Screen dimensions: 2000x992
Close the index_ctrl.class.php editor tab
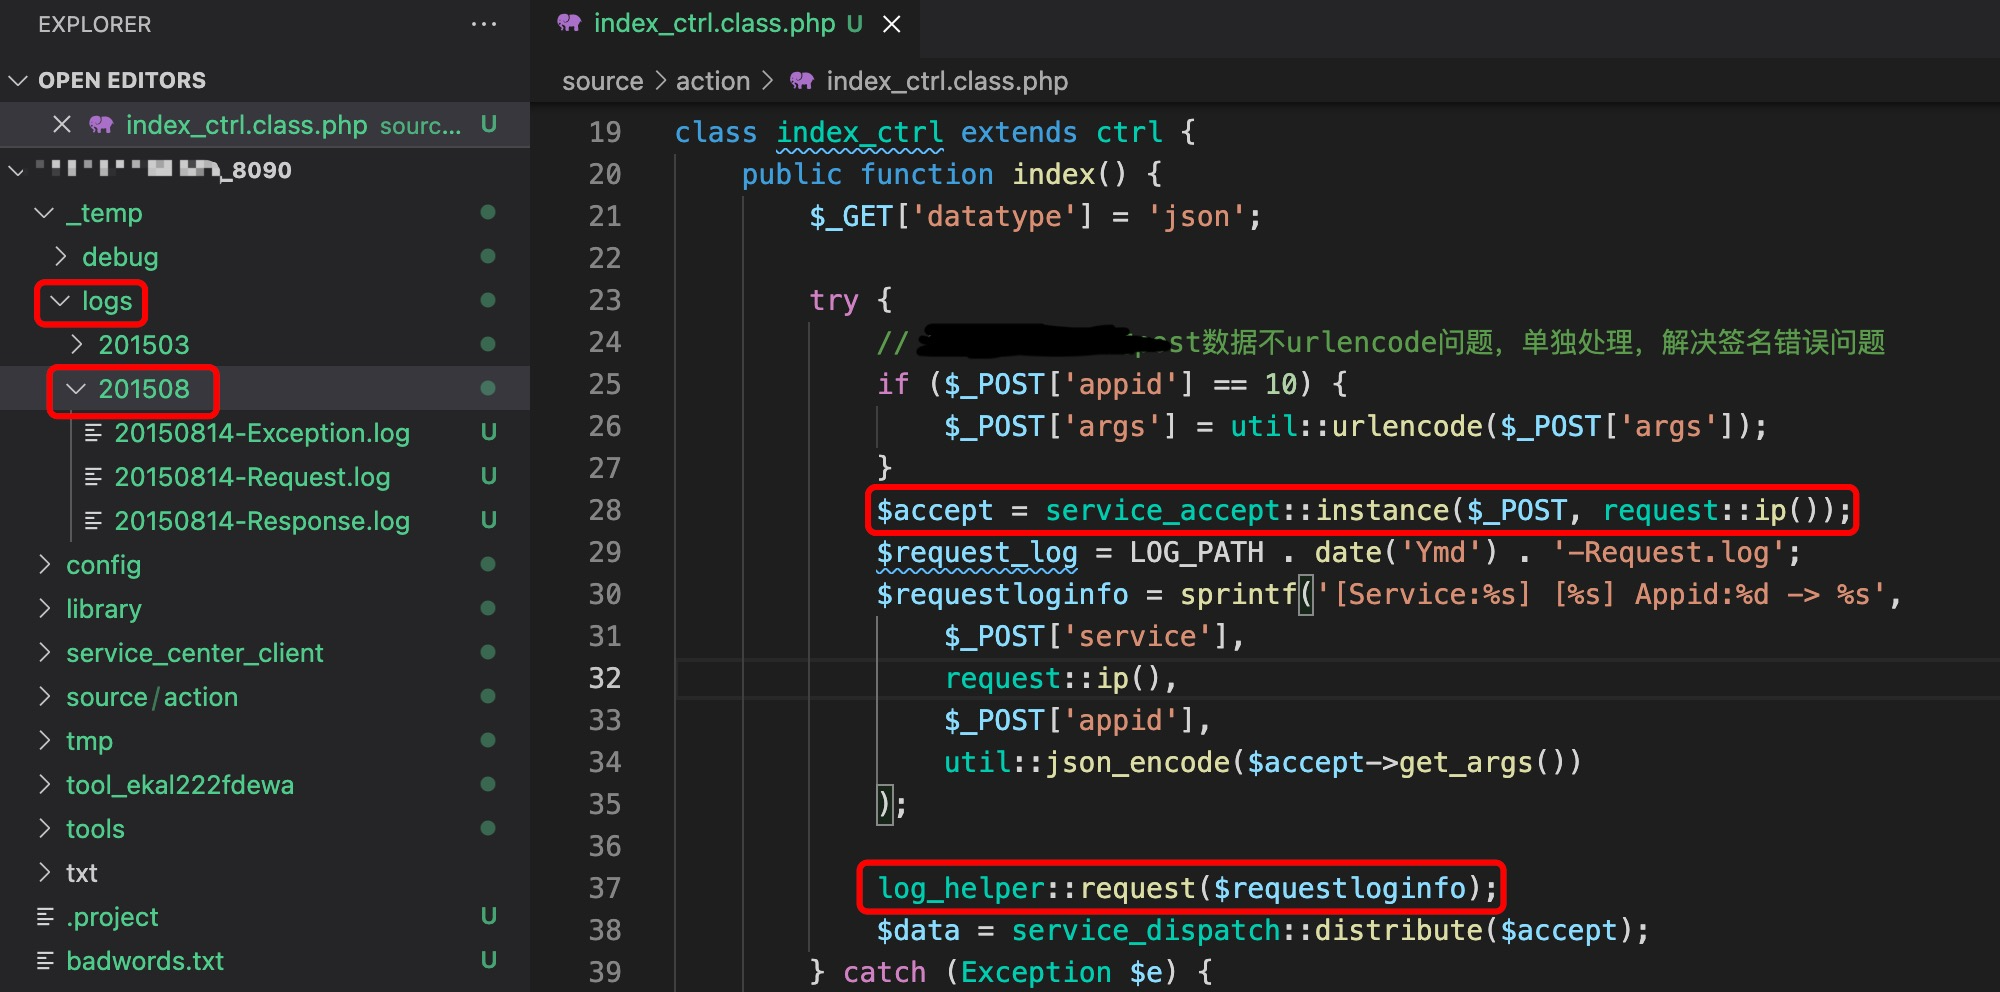tap(891, 24)
